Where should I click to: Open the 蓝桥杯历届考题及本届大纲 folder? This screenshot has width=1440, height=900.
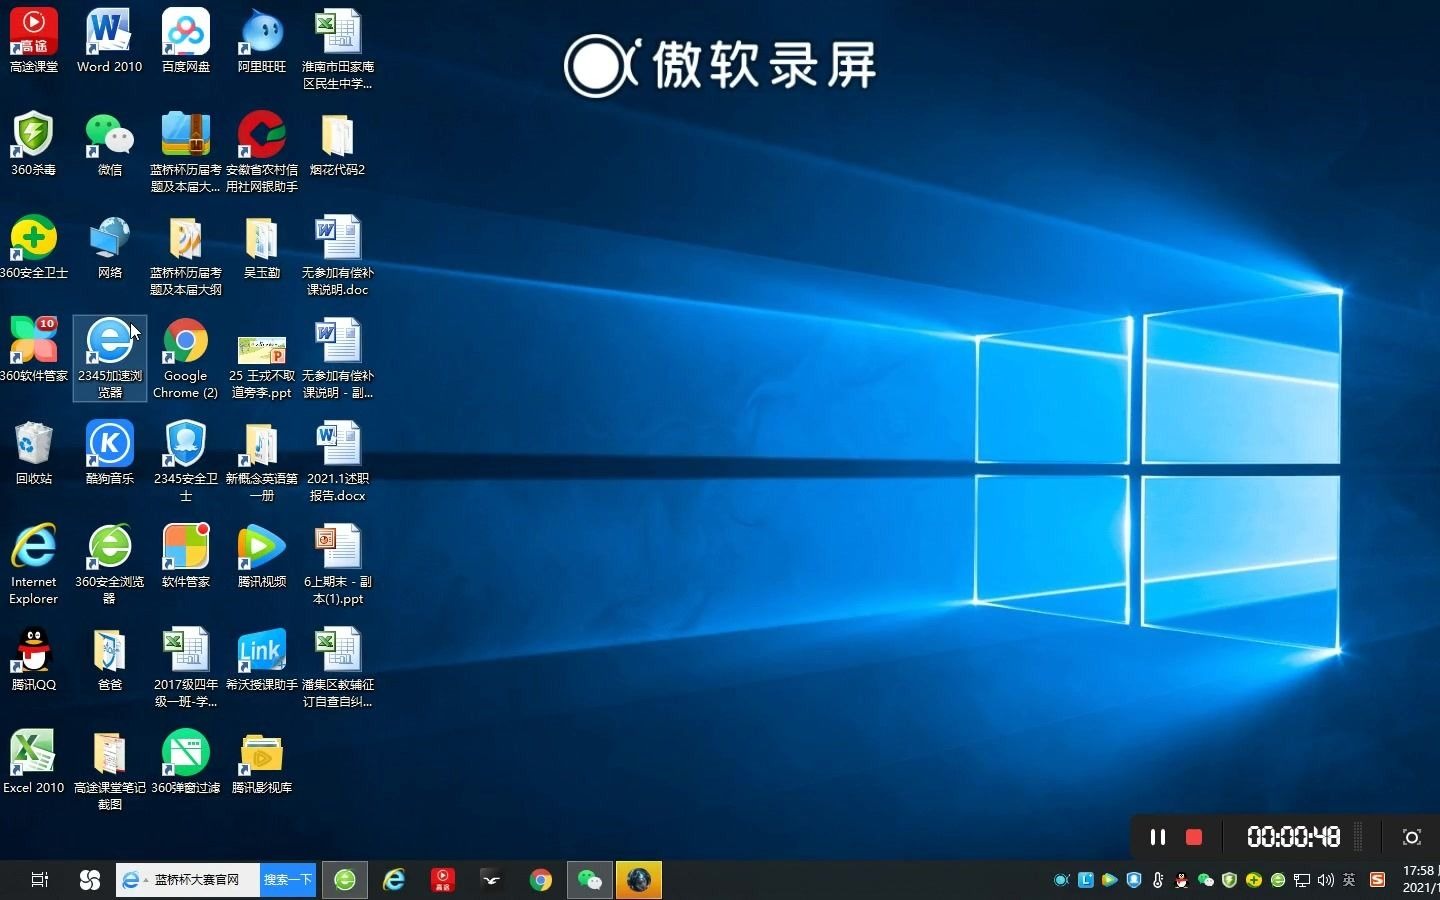pyautogui.click(x=186, y=255)
